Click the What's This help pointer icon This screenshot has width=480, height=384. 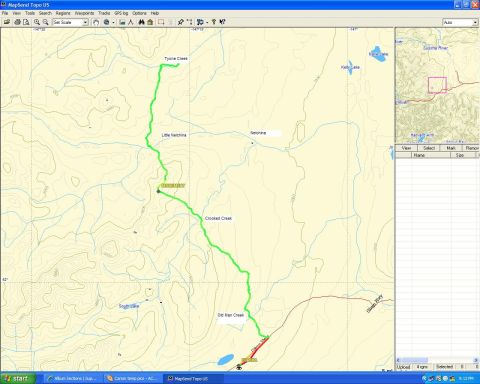(222, 22)
